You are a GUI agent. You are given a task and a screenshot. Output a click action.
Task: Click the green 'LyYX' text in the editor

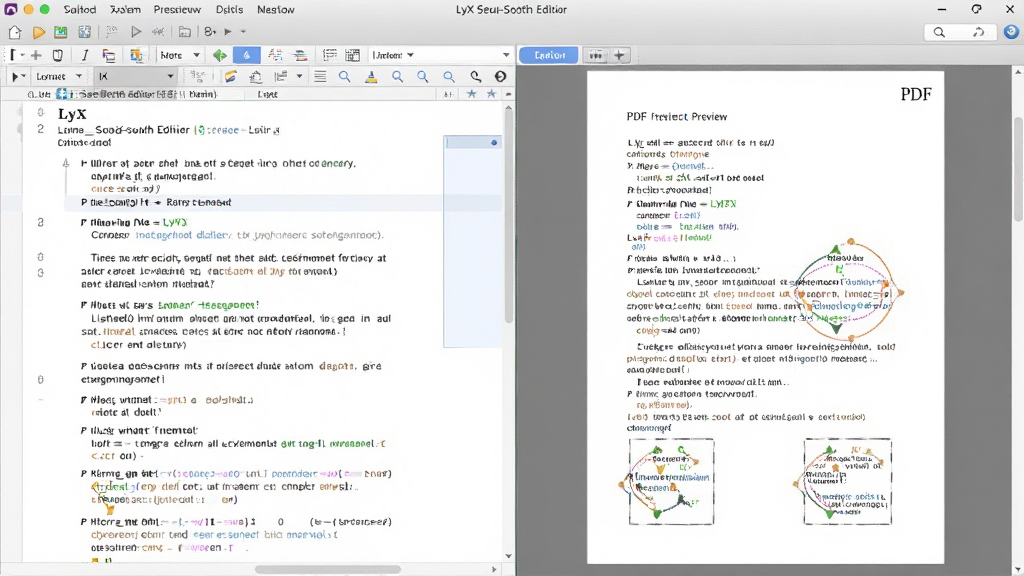(x=175, y=222)
